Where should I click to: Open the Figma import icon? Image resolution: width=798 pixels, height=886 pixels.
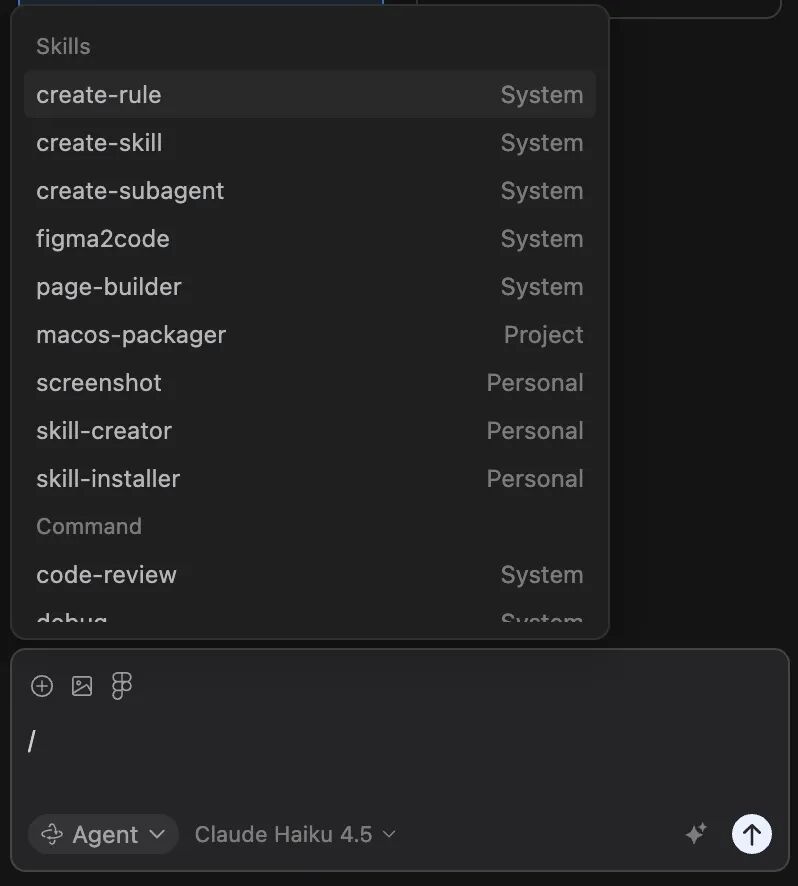(x=122, y=686)
